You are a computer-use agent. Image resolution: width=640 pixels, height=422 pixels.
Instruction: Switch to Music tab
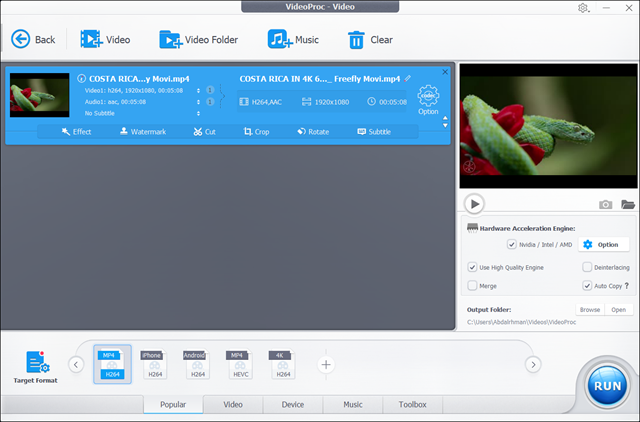point(353,404)
